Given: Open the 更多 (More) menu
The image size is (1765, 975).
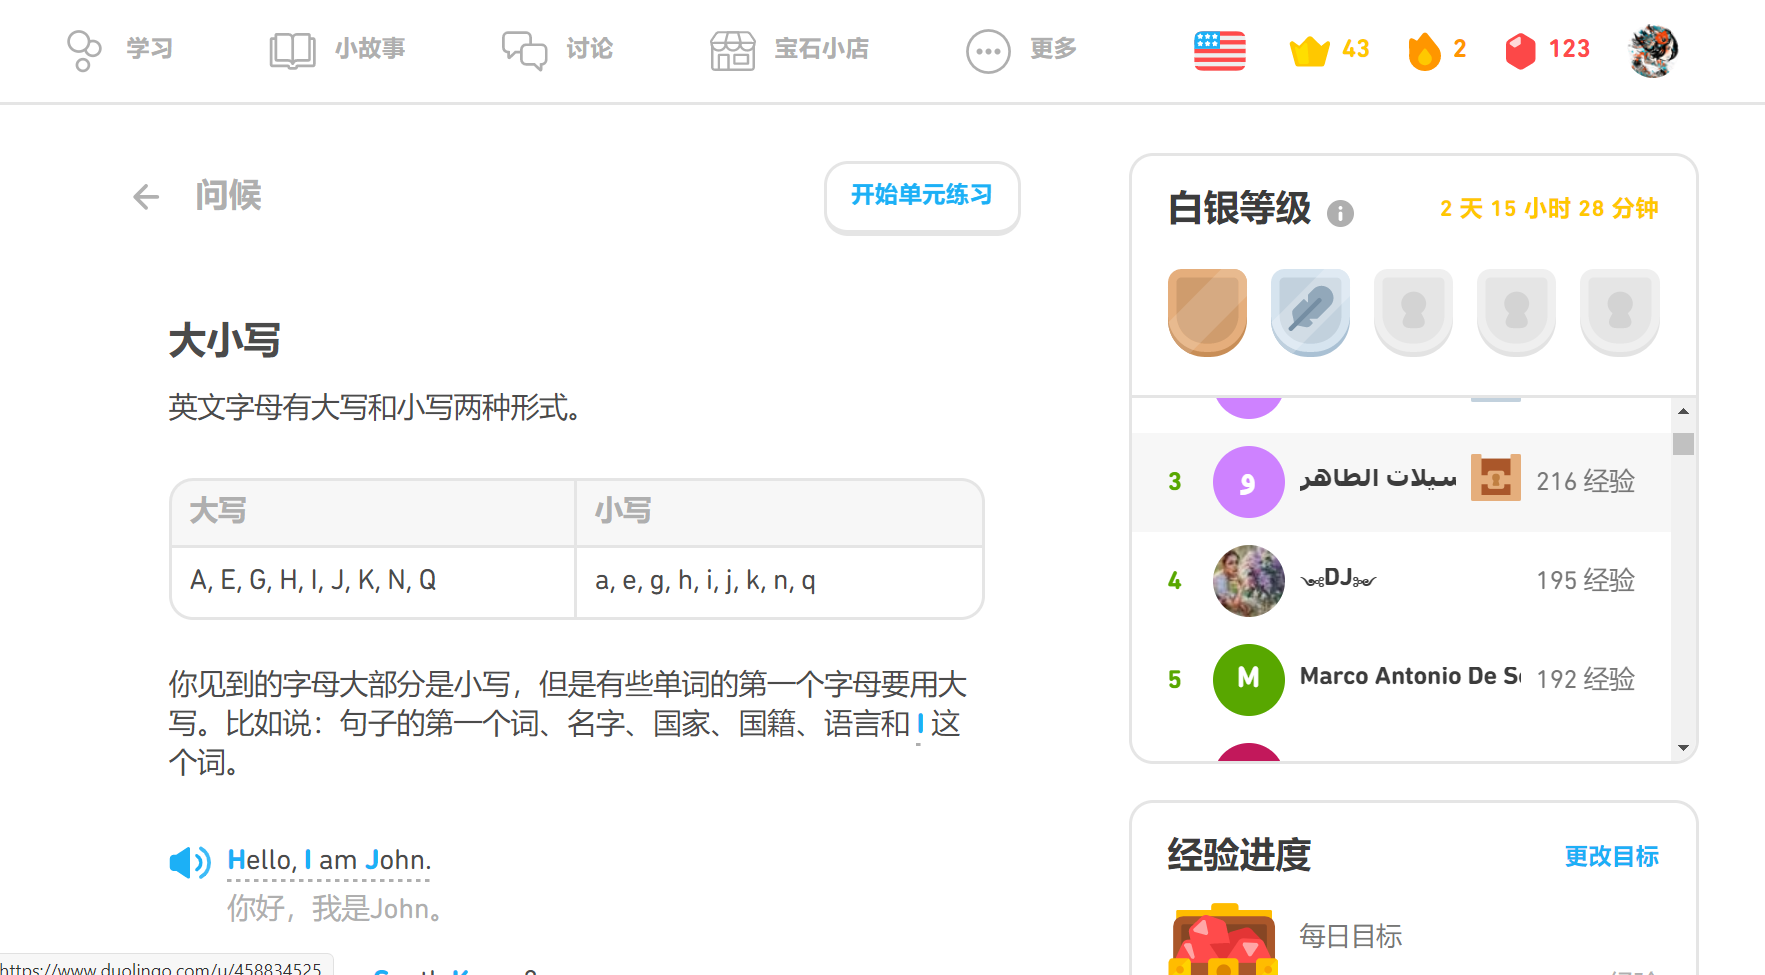Looking at the screenshot, I should (1021, 49).
